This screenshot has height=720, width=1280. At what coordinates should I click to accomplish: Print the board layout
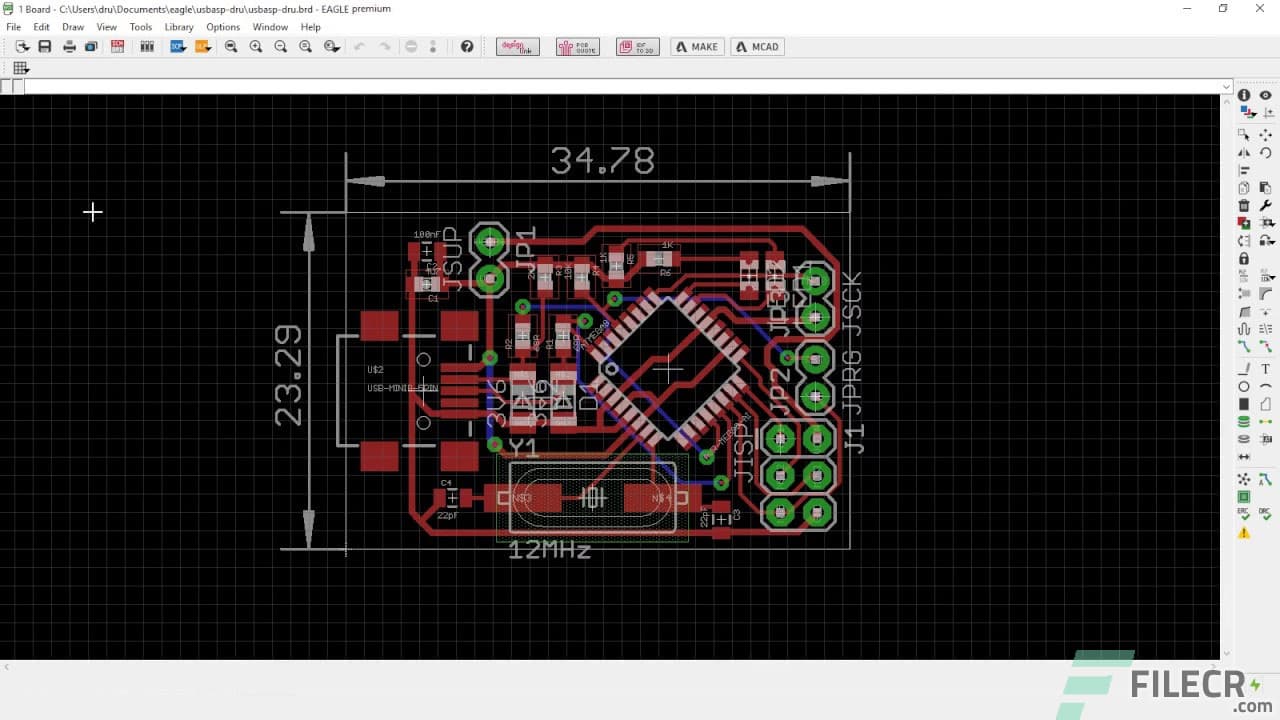pos(69,46)
